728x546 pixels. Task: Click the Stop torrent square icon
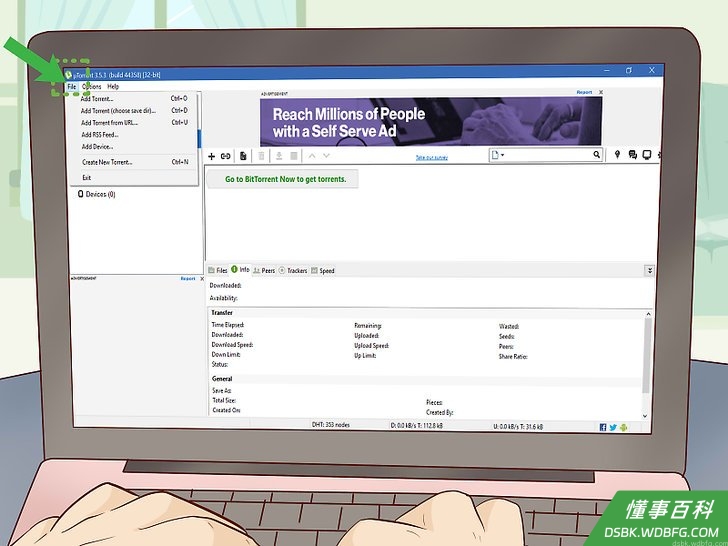click(x=294, y=156)
